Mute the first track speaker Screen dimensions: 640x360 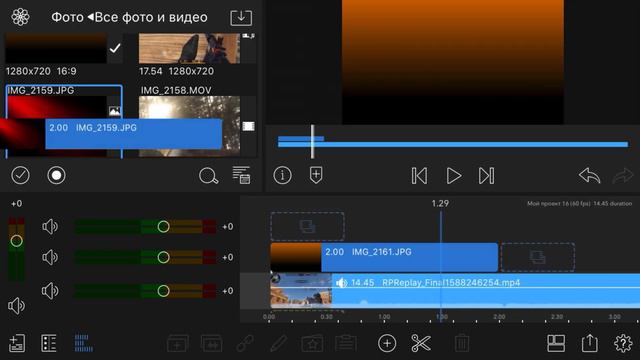[50, 227]
